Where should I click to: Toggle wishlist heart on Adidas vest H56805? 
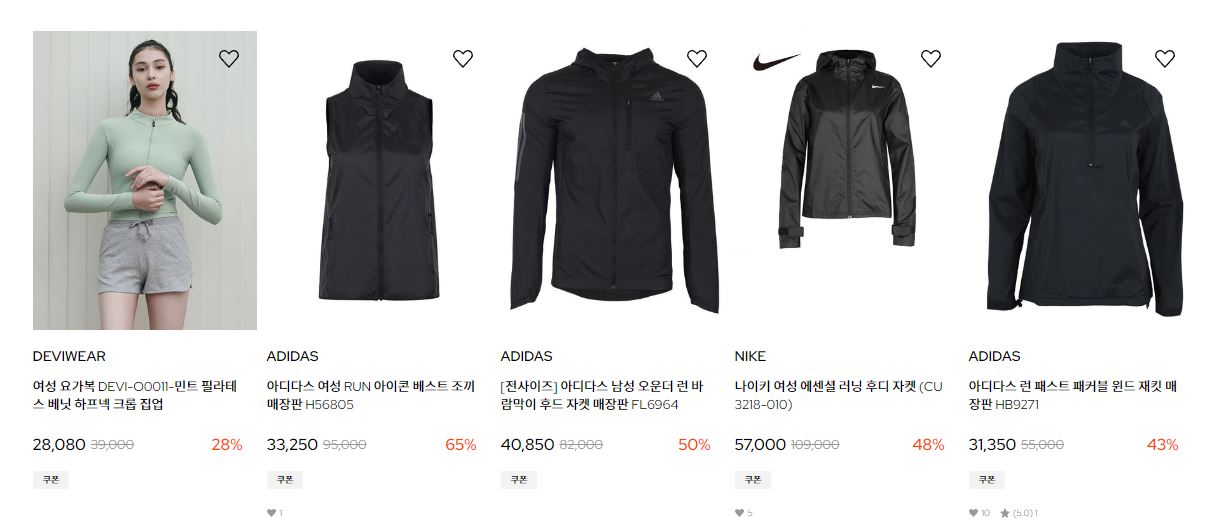click(463, 58)
